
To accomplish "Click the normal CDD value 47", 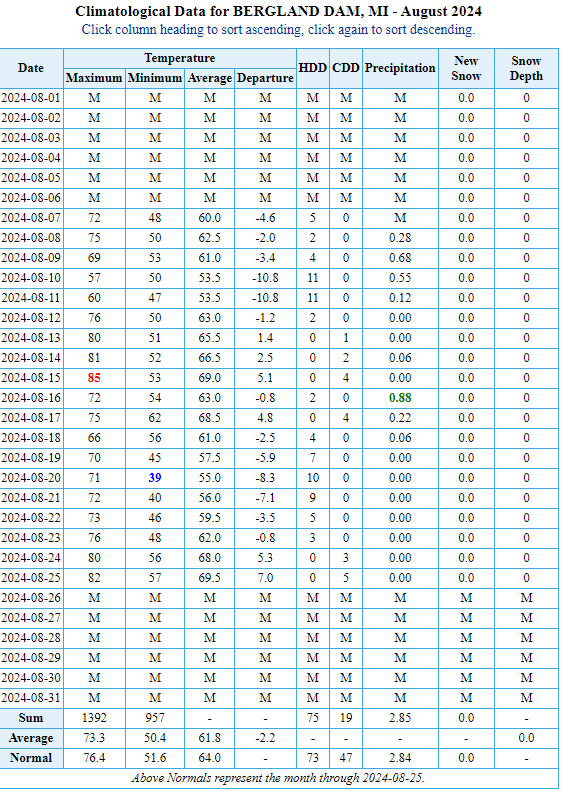I will [346, 758].
